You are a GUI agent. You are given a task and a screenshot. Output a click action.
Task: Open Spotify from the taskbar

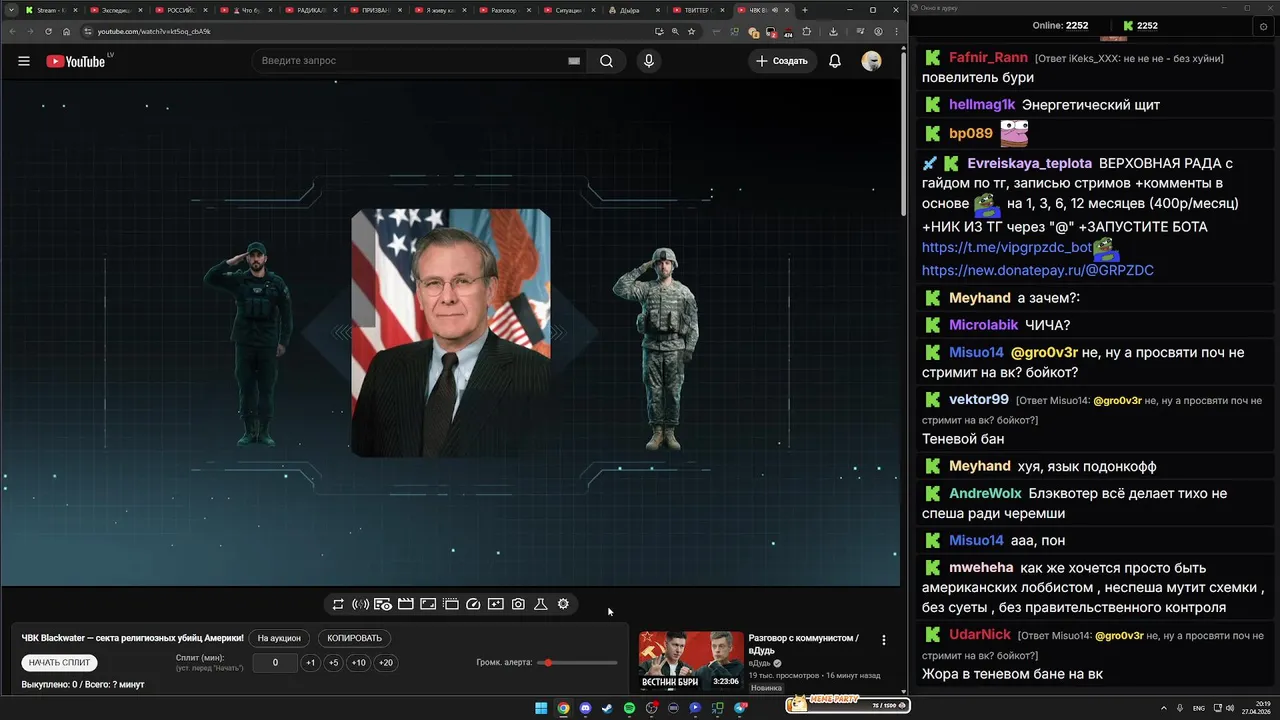tap(629, 708)
